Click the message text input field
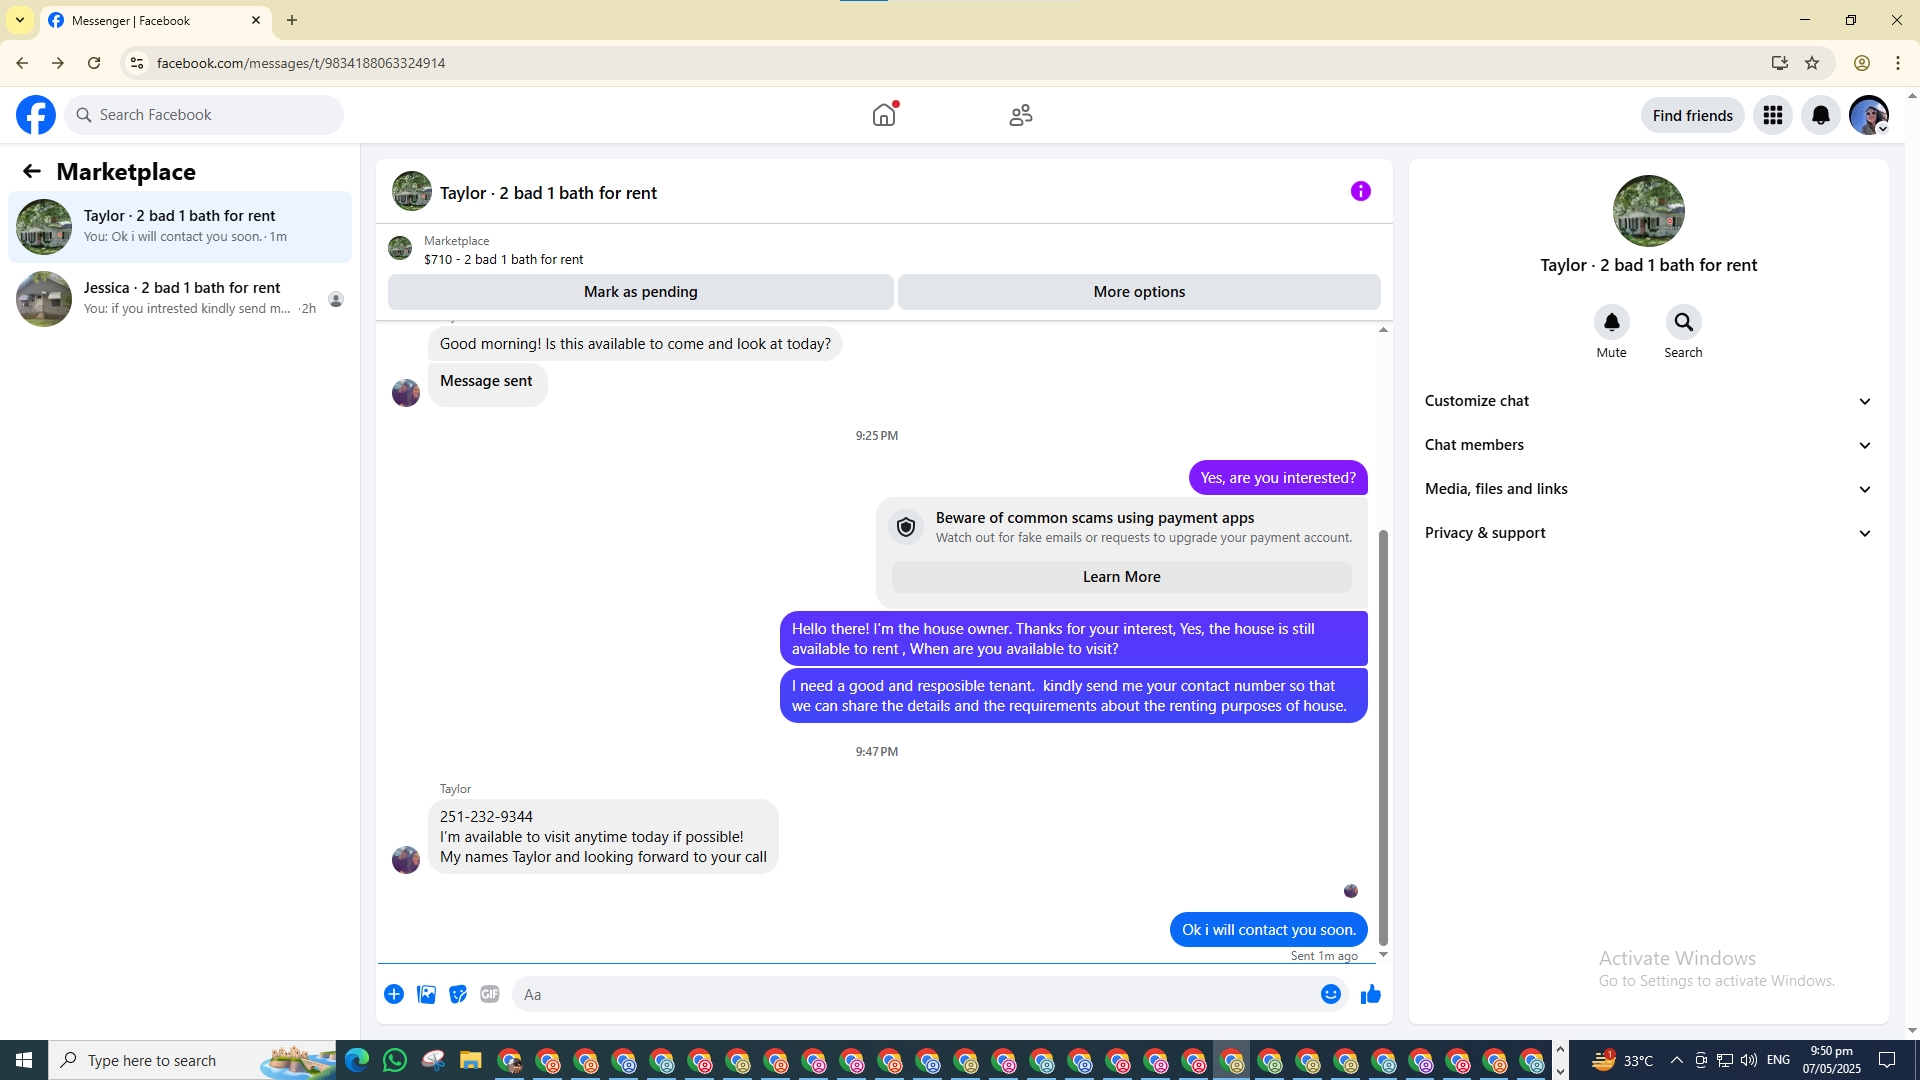 pyautogui.click(x=910, y=994)
